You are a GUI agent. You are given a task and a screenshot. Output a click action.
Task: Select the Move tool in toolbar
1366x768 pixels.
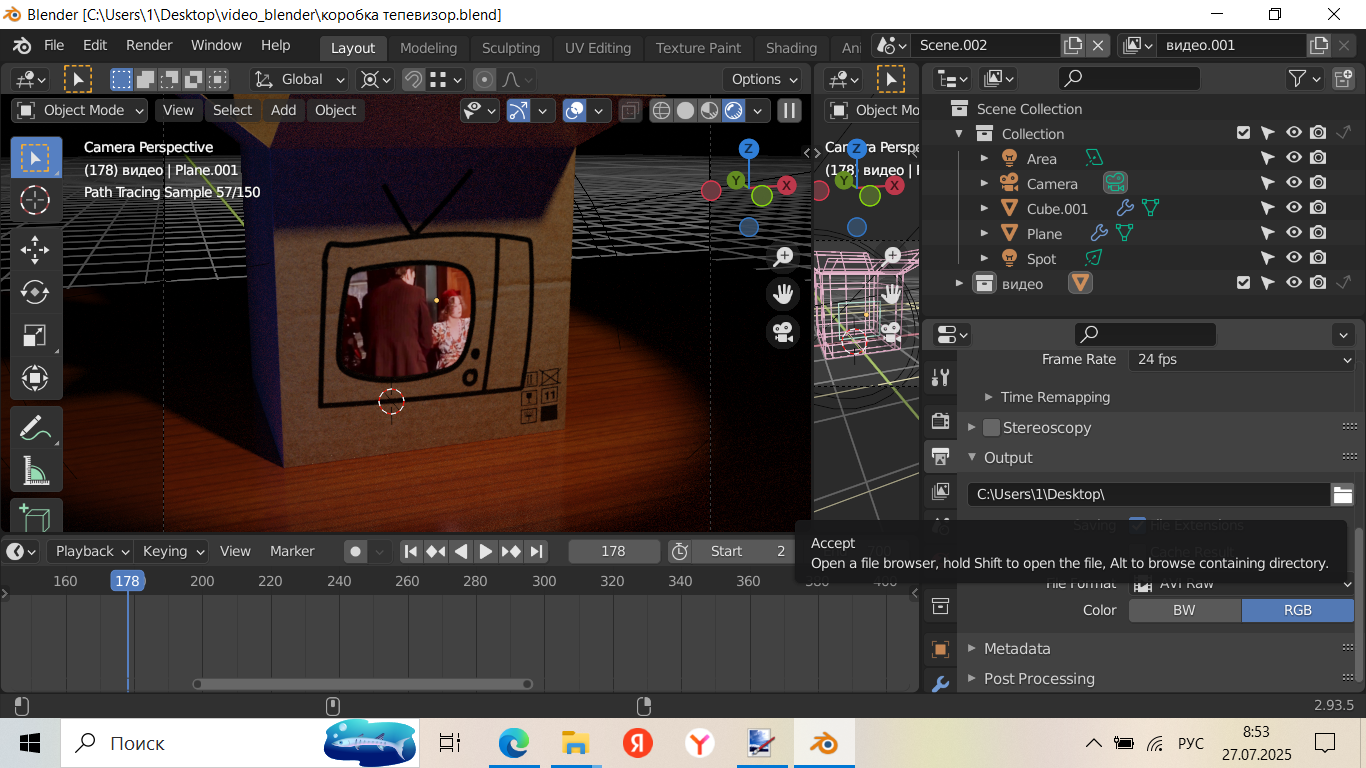[35, 249]
